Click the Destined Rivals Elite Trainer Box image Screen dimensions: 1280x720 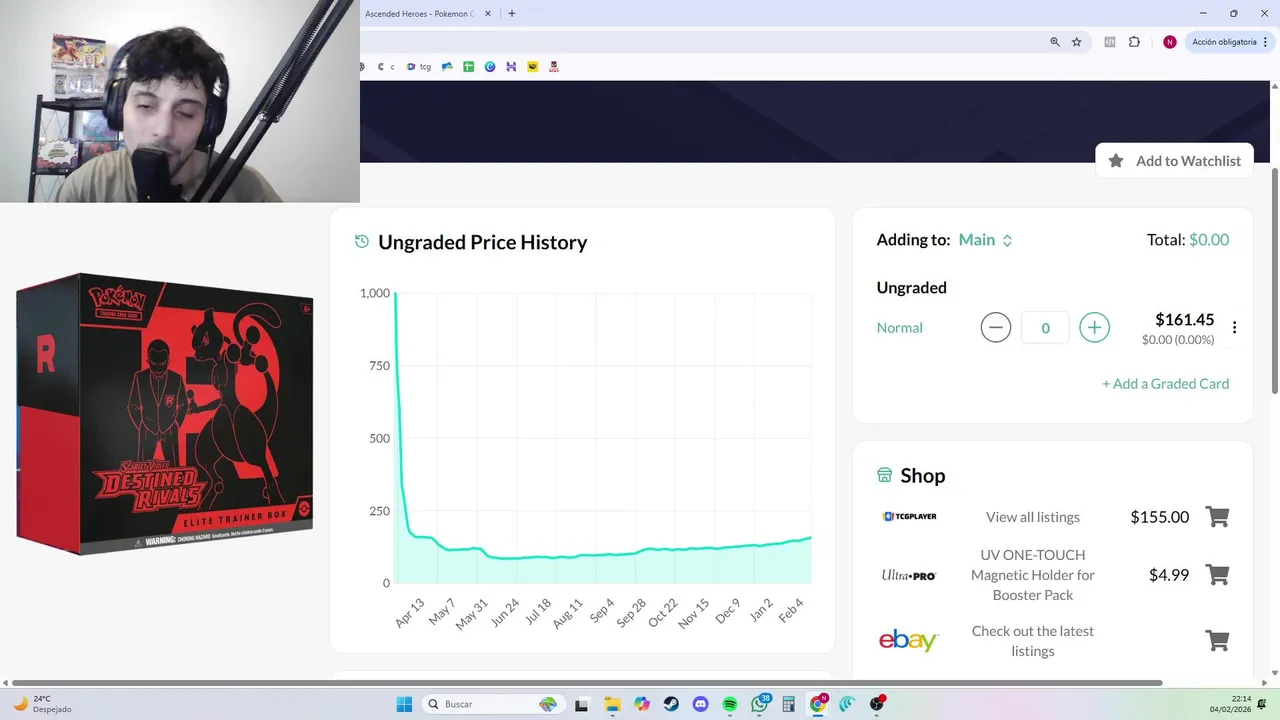pos(165,413)
